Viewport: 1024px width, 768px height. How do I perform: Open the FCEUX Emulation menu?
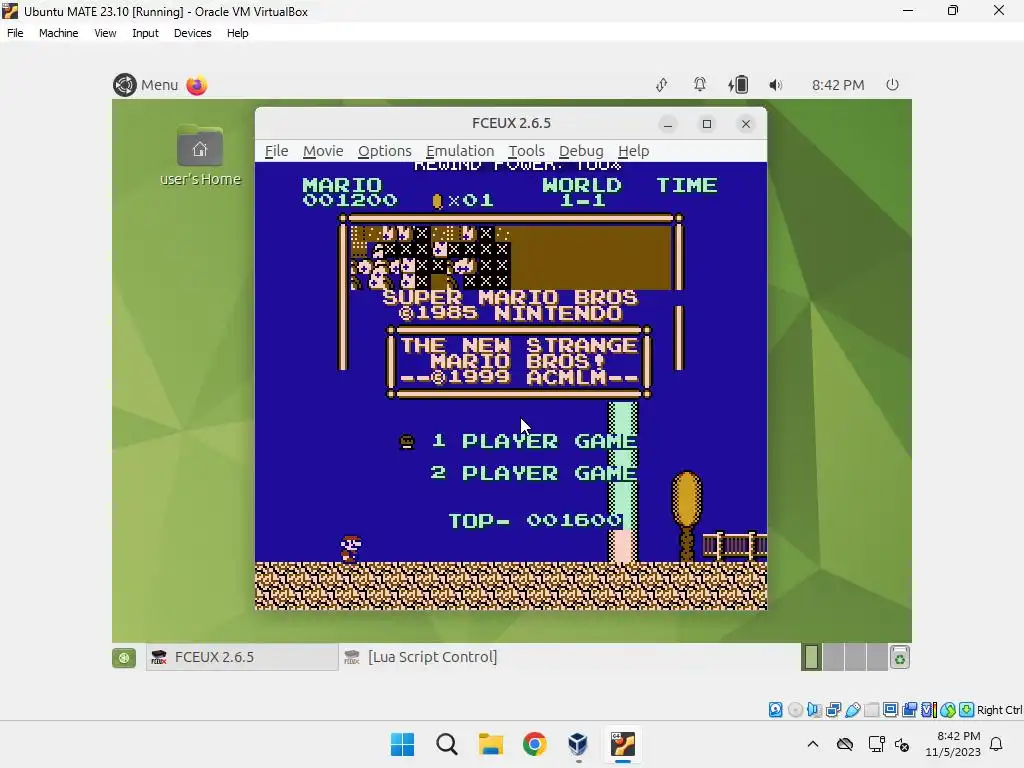pos(460,151)
